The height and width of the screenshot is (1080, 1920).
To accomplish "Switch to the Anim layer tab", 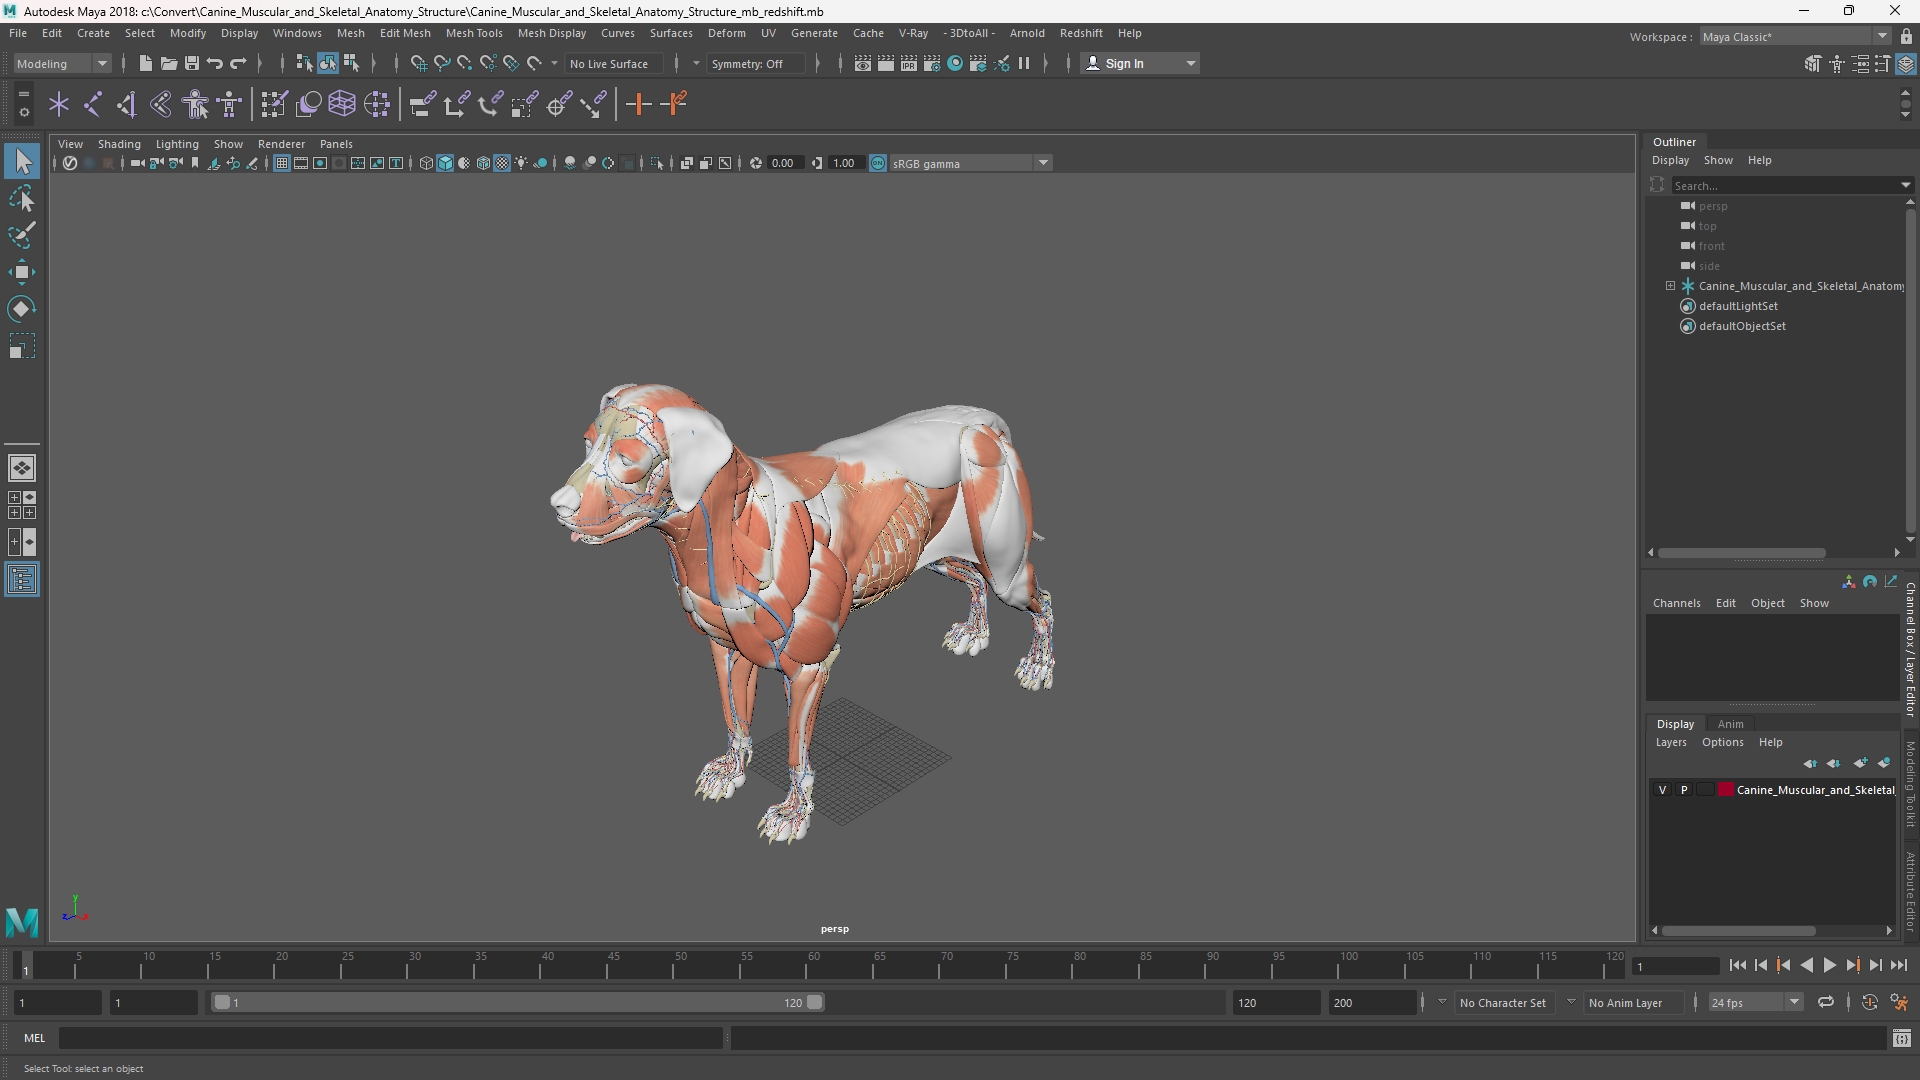I will pos(1730,724).
